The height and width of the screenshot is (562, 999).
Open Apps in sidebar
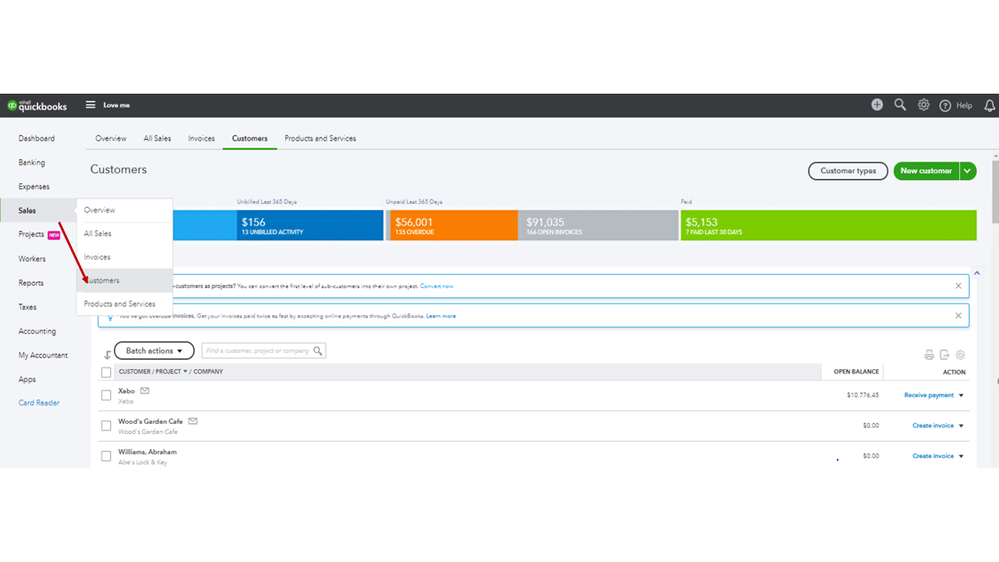pos(27,379)
